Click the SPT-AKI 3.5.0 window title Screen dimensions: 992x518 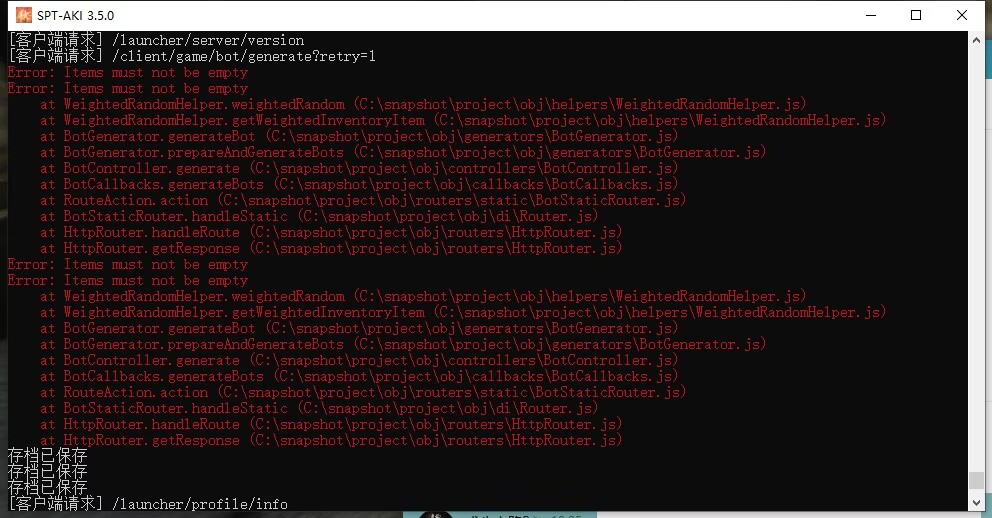click(75, 15)
